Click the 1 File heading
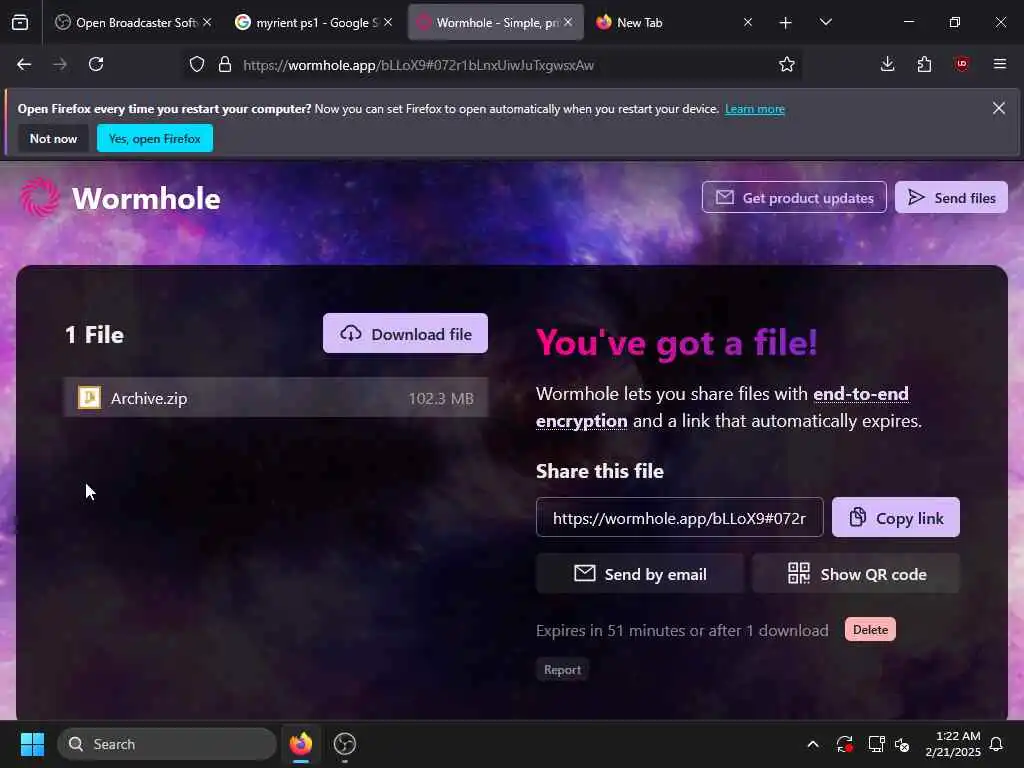This screenshot has height=768, width=1024. click(x=94, y=334)
